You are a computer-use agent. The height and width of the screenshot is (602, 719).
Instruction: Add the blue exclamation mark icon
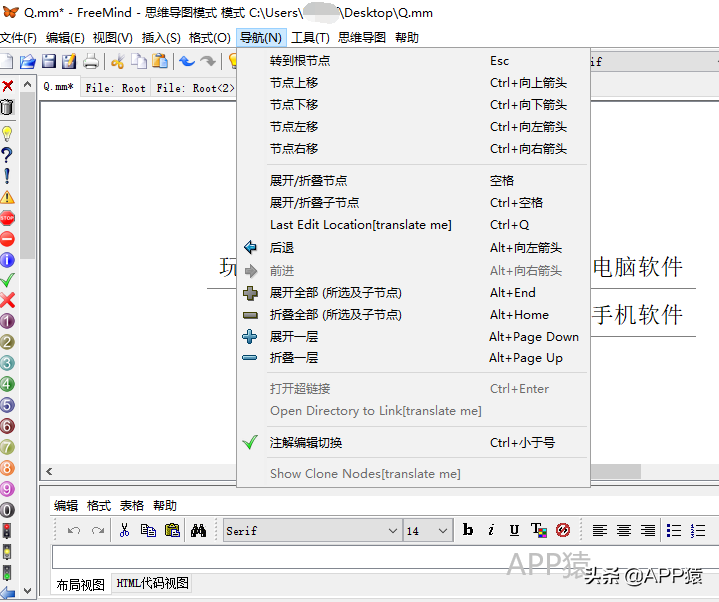(7, 176)
